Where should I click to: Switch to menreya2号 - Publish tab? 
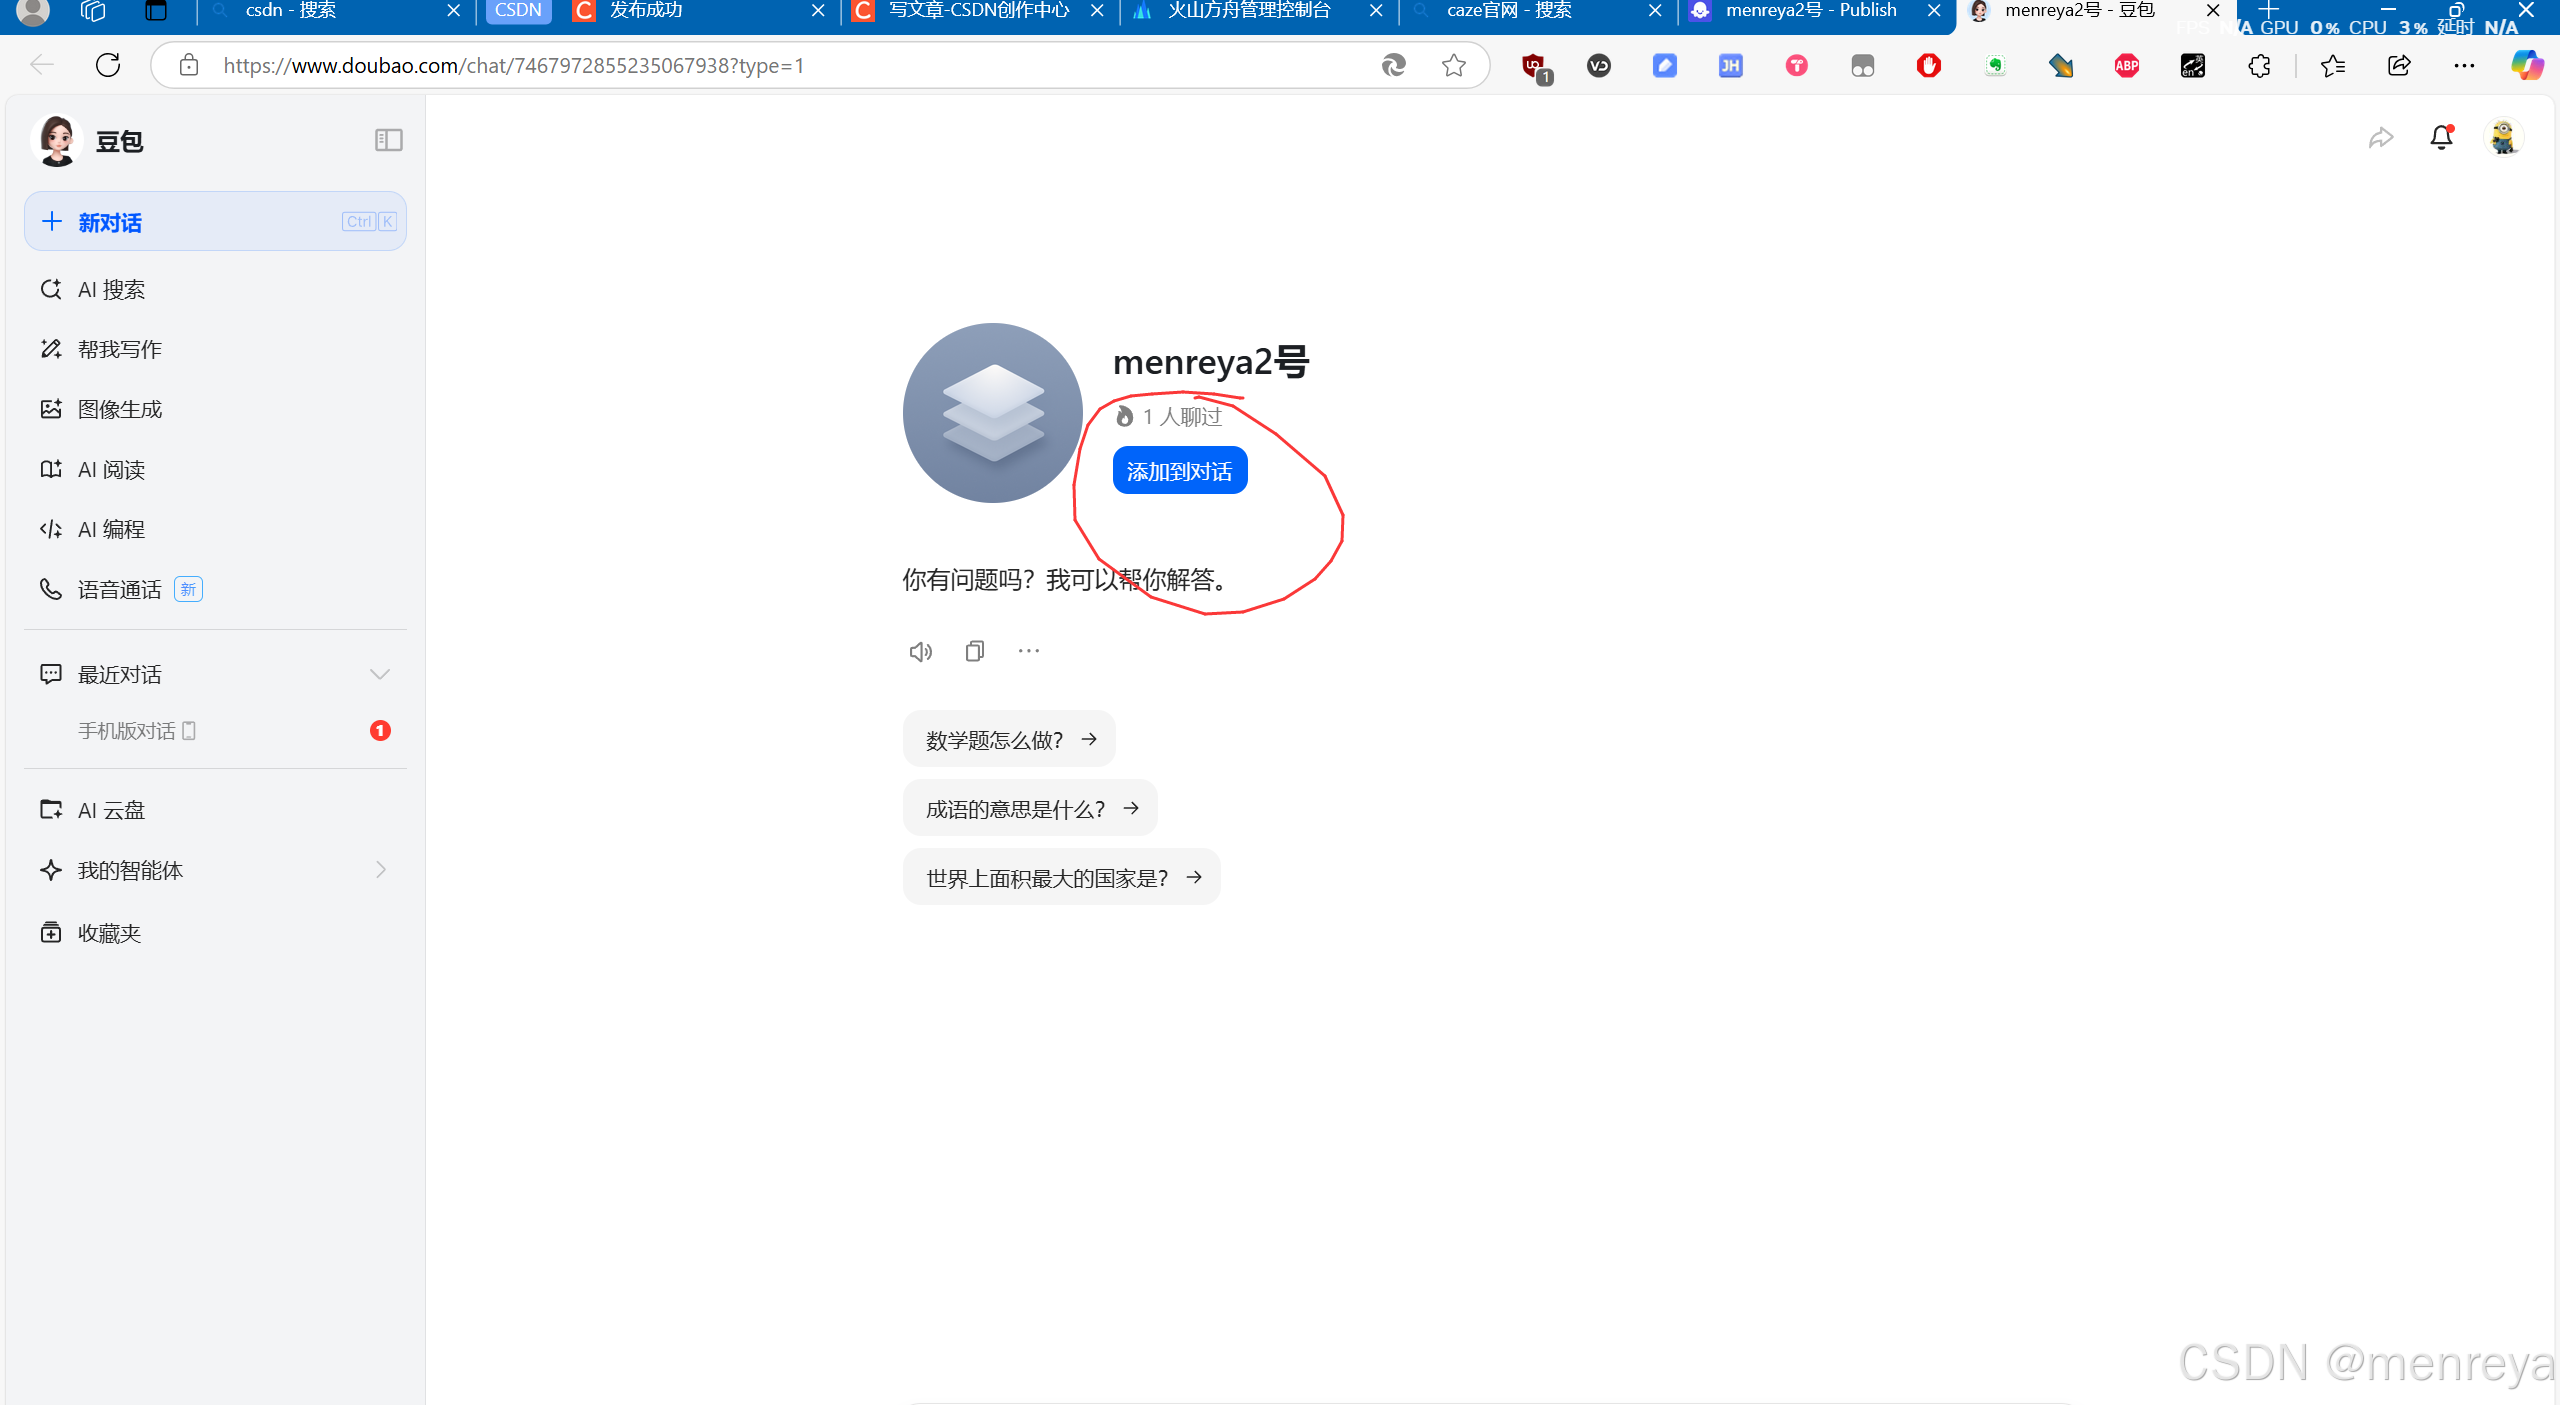click(x=1810, y=11)
